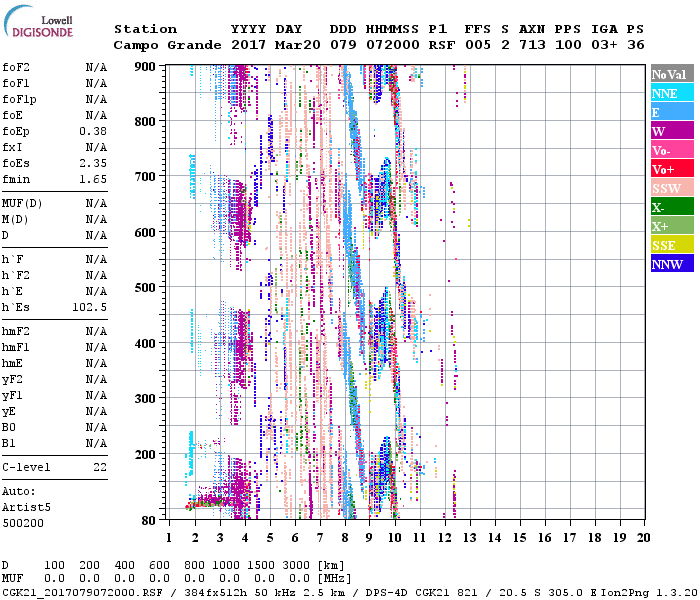Click the PS value 36
The height and width of the screenshot is (600, 700).
pos(636,45)
